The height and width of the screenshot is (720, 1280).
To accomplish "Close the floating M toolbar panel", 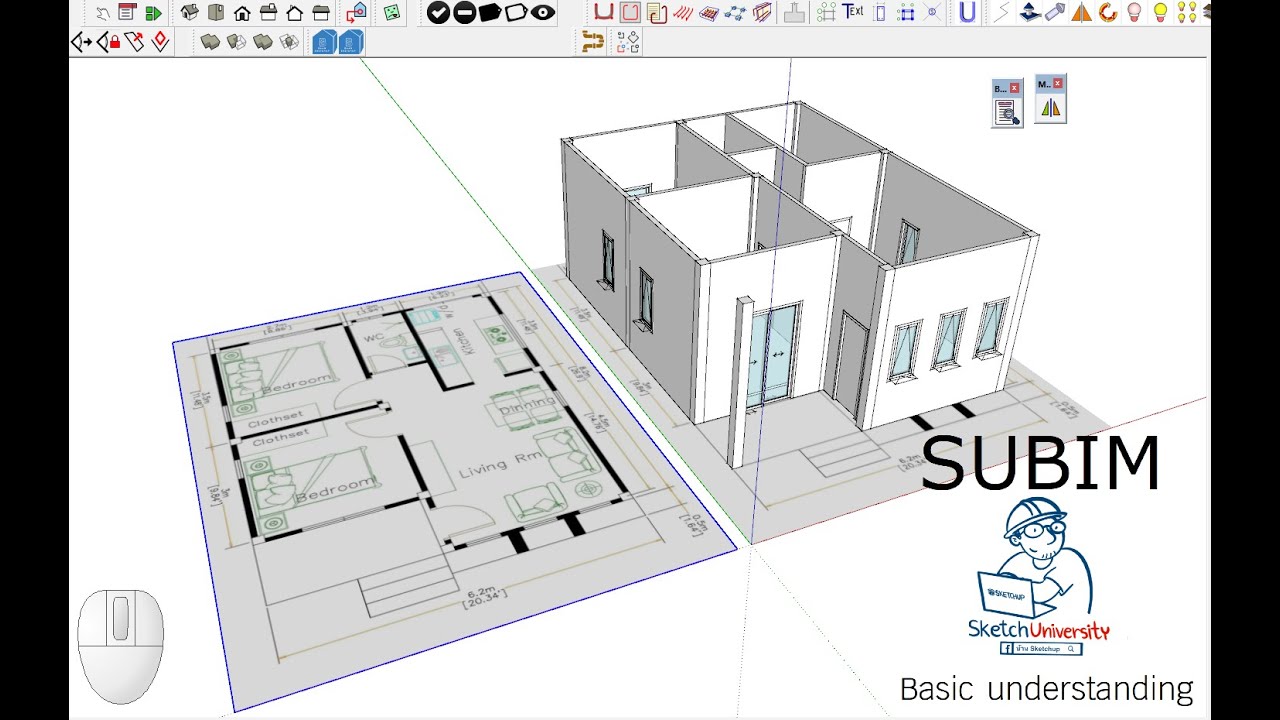I will [1058, 83].
